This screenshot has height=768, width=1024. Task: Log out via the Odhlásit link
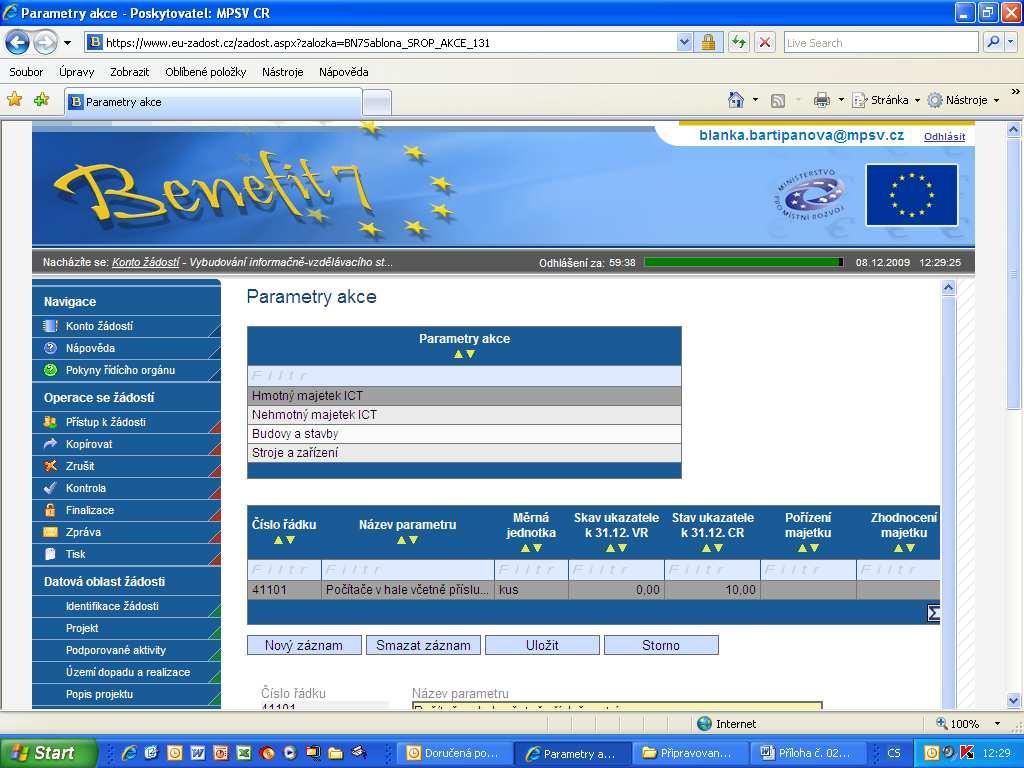click(944, 136)
